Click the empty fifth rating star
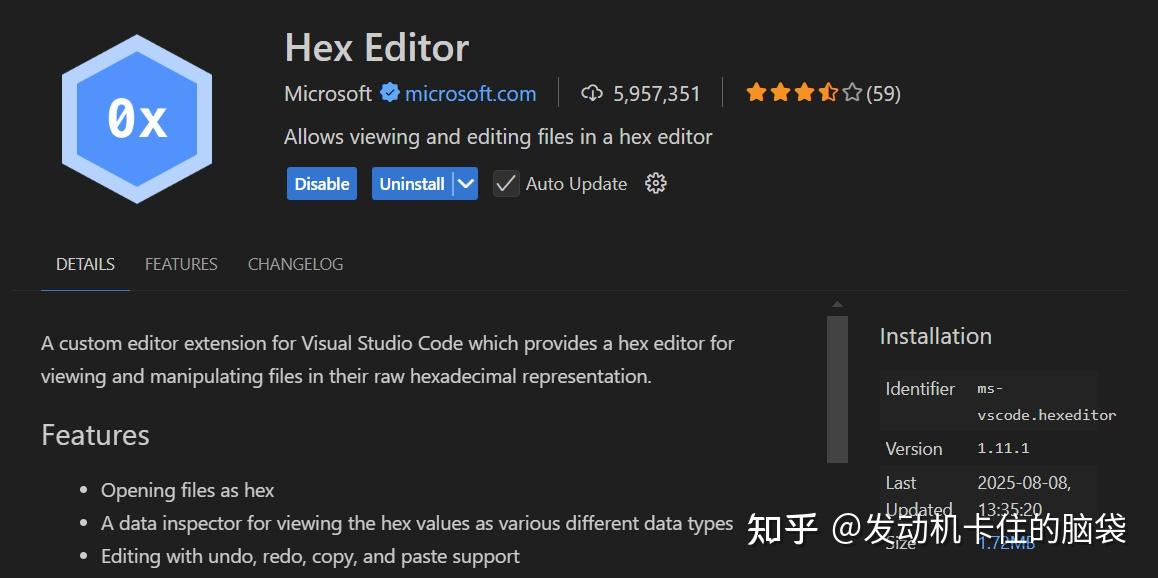This screenshot has width=1158, height=578. (851, 92)
